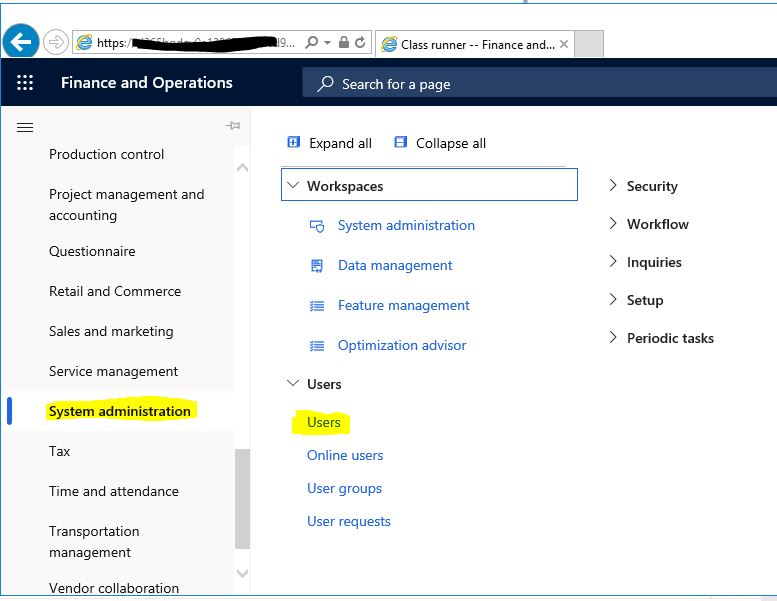This screenshot has width=777, height=601.
Task: Select Questionnaire module
Action: click(92, 251)
